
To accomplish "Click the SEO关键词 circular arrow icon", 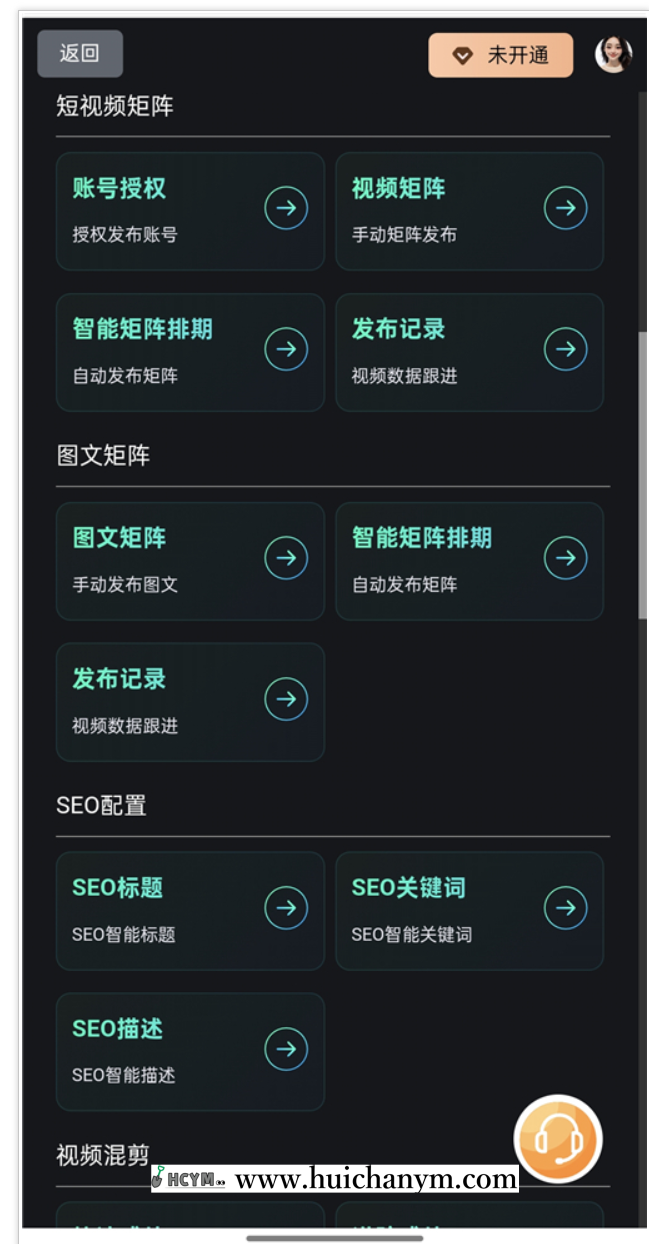I will click(x=566, y=907).
